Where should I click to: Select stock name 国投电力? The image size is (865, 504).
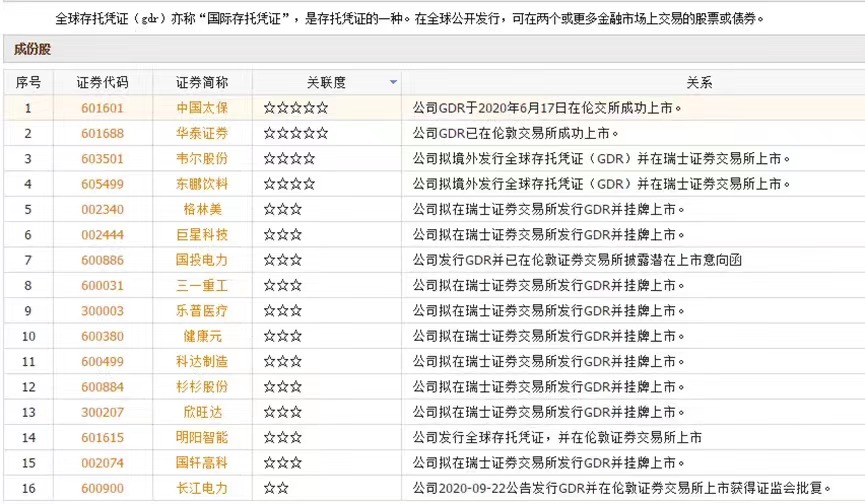202,260
